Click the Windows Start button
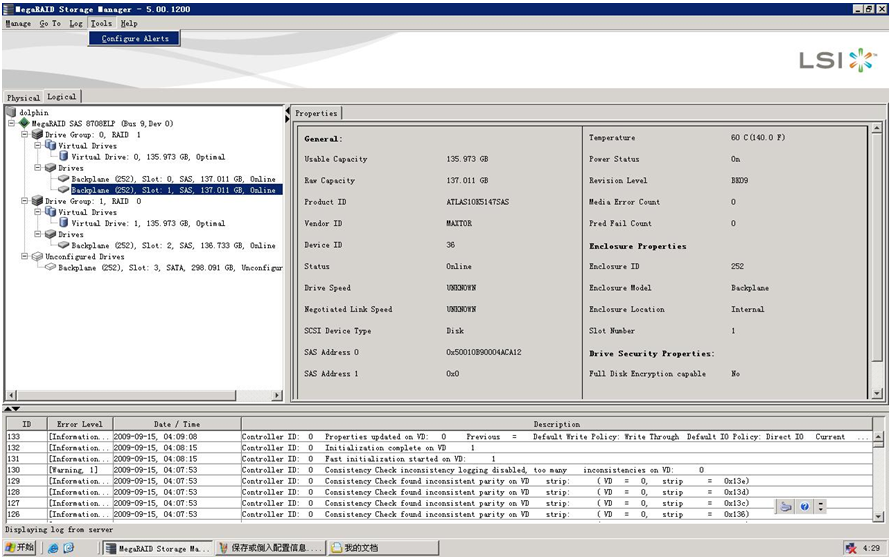Viewport: 890px width, 557px height. (20, 548)
